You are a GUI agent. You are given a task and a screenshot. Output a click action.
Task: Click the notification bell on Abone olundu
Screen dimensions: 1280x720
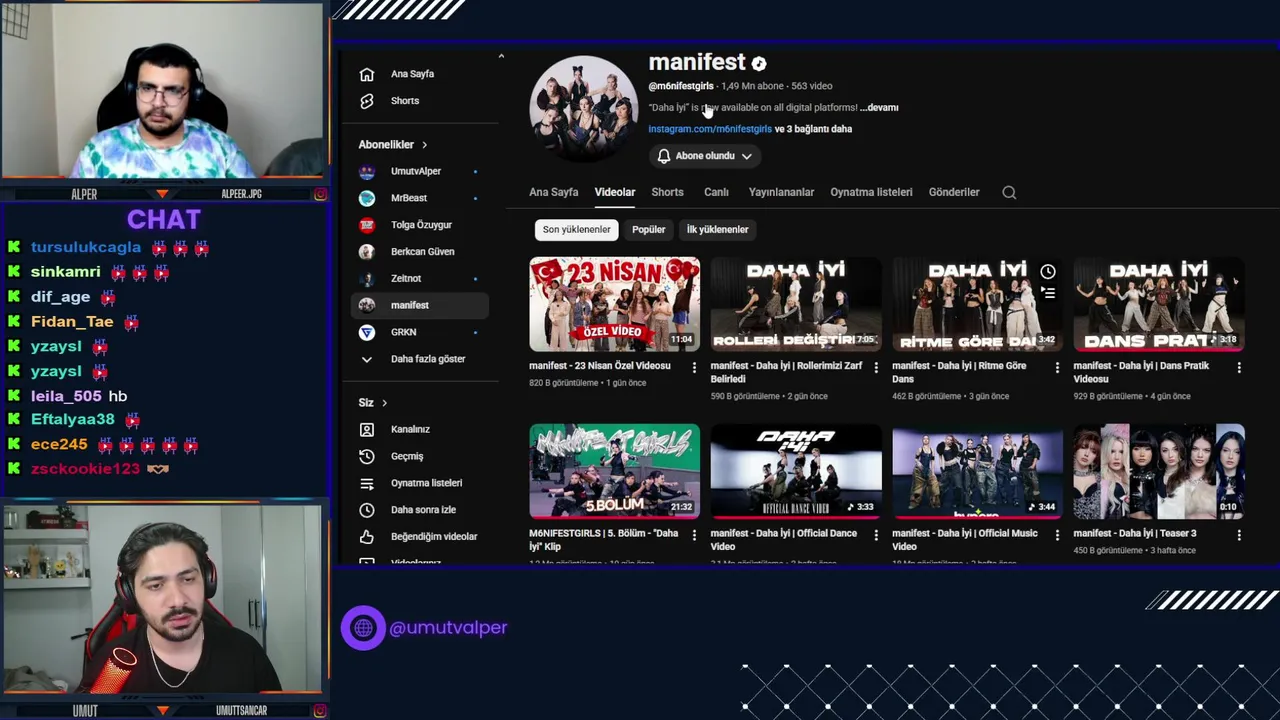(x=664, y=156)
